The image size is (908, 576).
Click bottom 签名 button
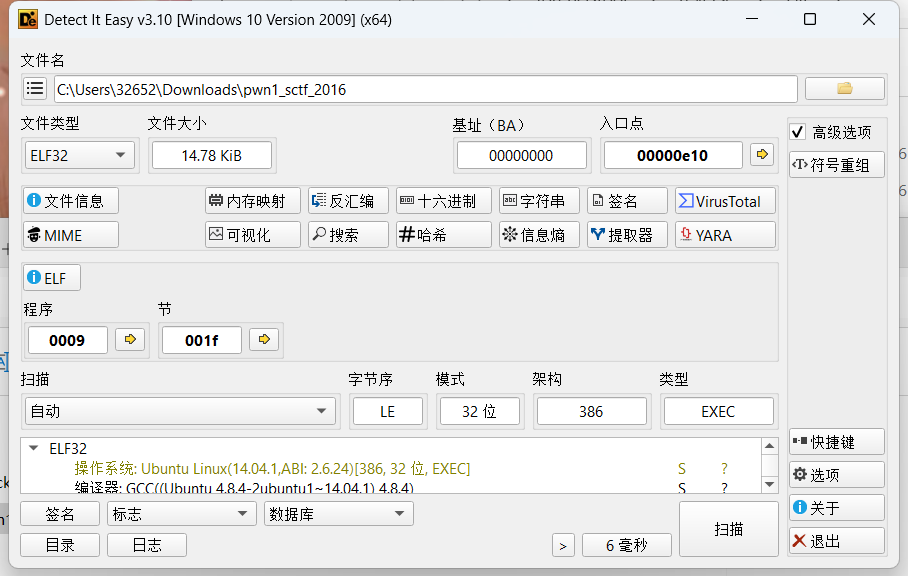(60, 513)
